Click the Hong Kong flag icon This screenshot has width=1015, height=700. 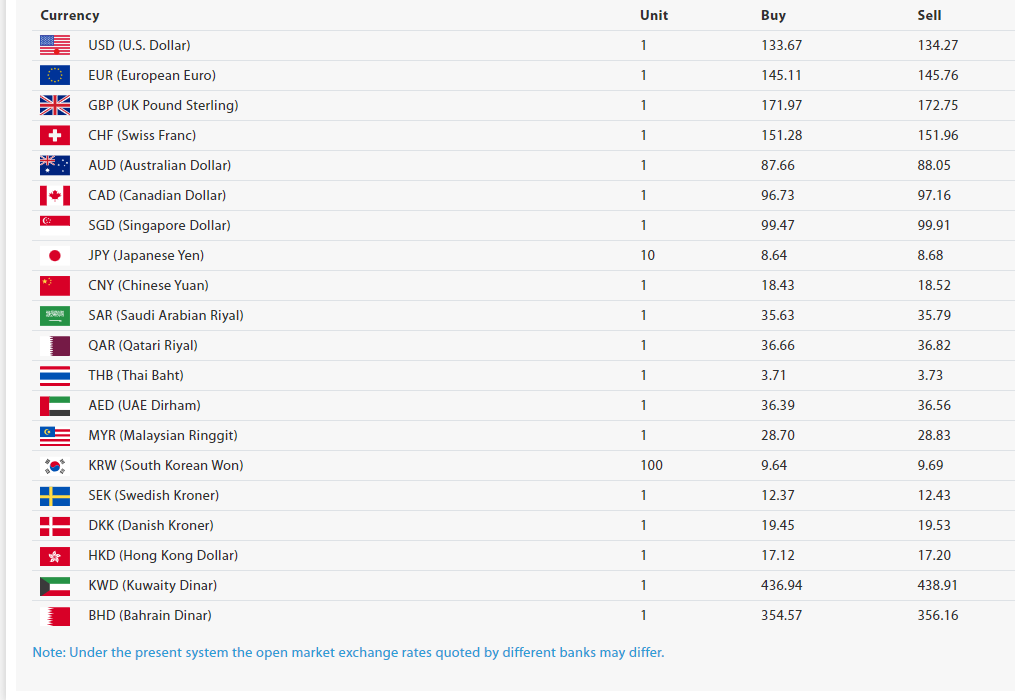(x=55, y=555)
